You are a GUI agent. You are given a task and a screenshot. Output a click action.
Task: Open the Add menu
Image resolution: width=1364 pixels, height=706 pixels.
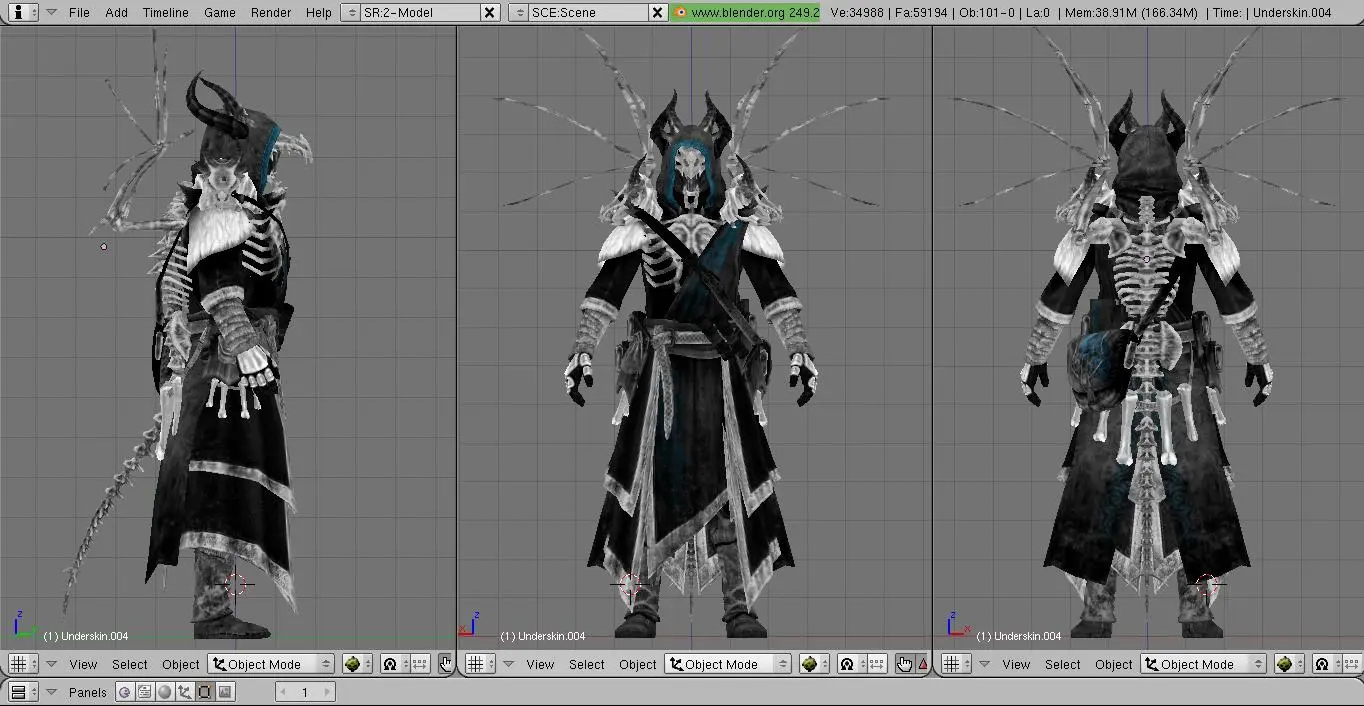pos(116,12)
